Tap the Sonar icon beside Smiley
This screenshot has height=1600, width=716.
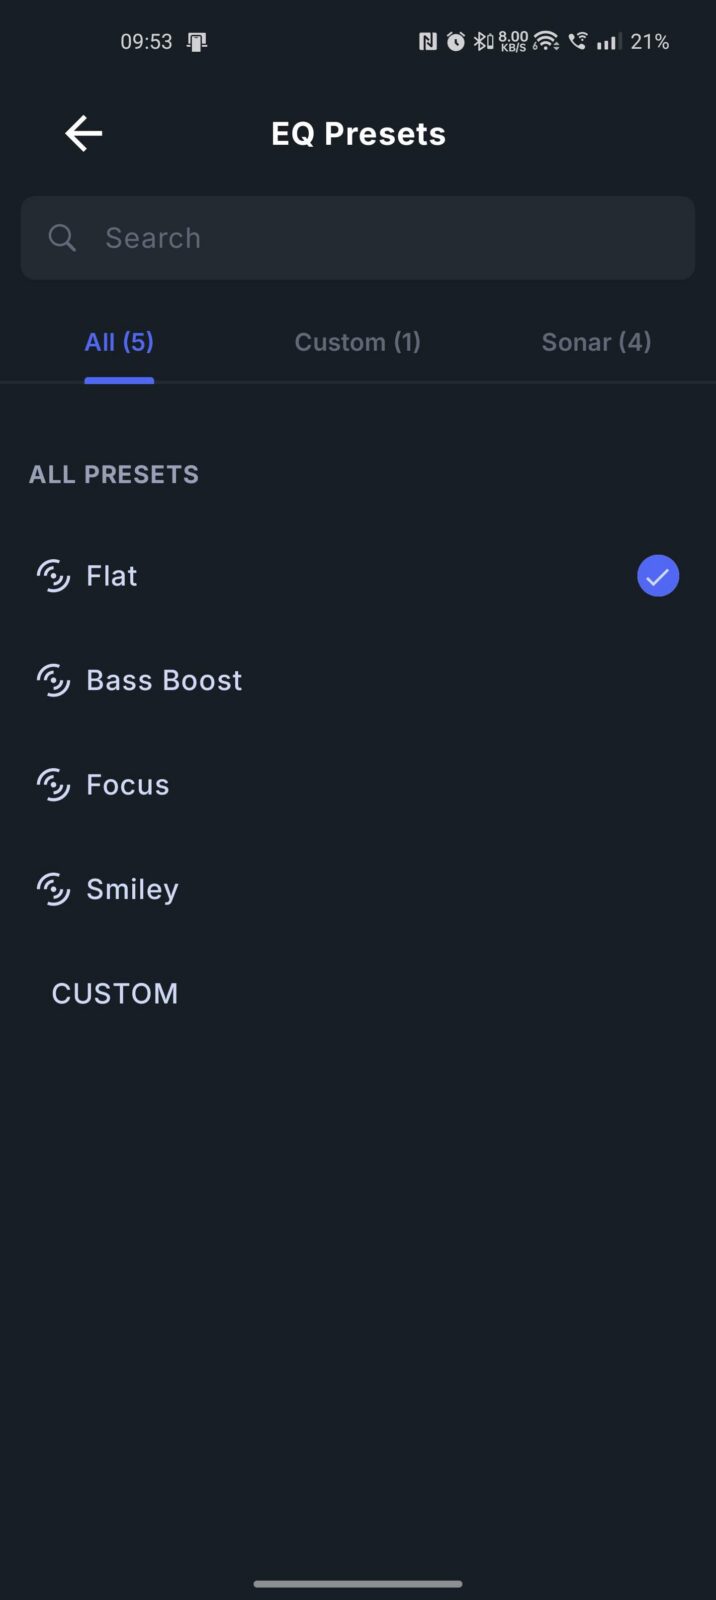[x=53, y=889]
